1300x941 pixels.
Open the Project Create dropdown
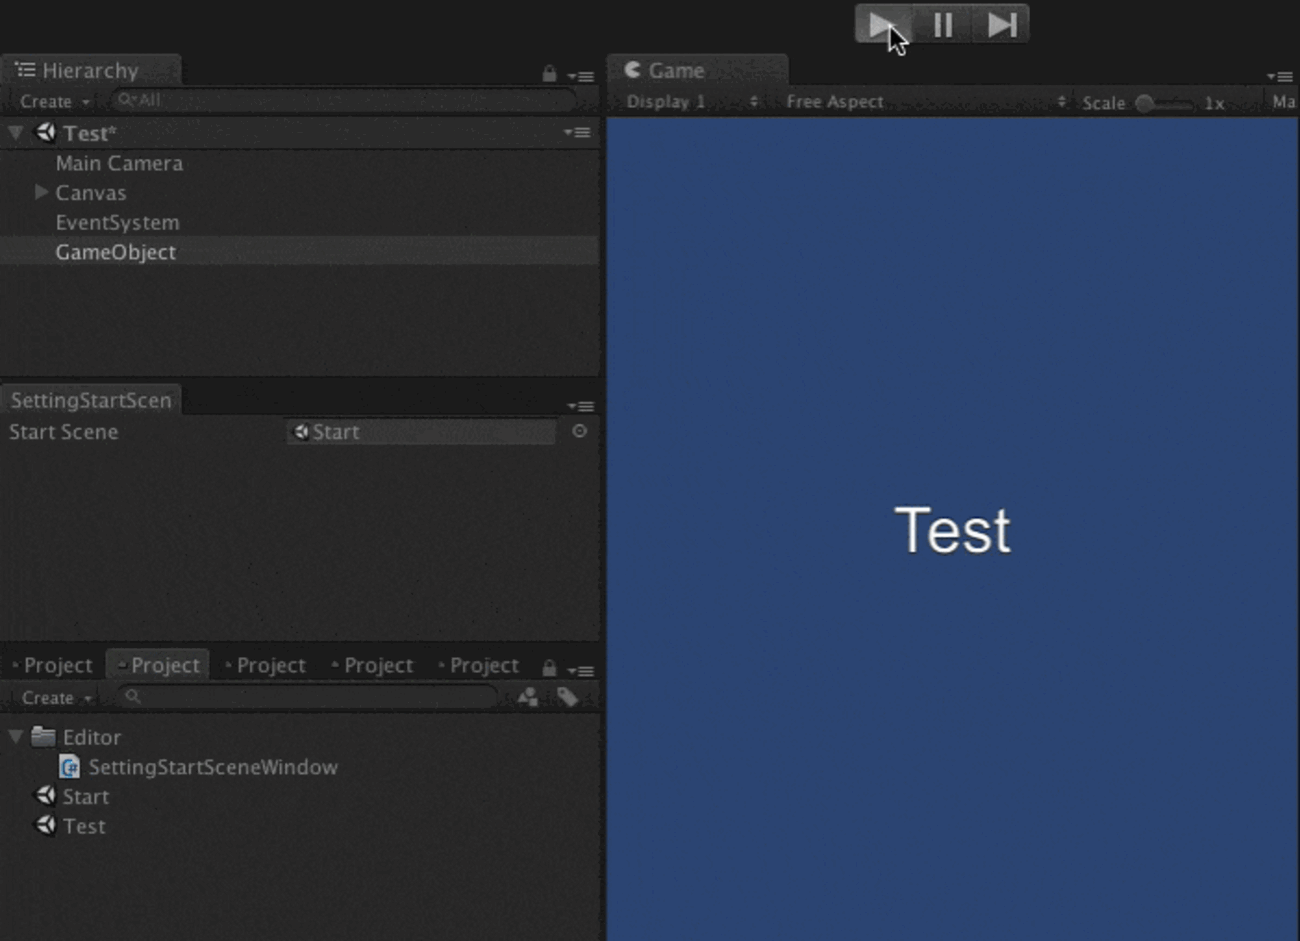click(x=57, y=698)
